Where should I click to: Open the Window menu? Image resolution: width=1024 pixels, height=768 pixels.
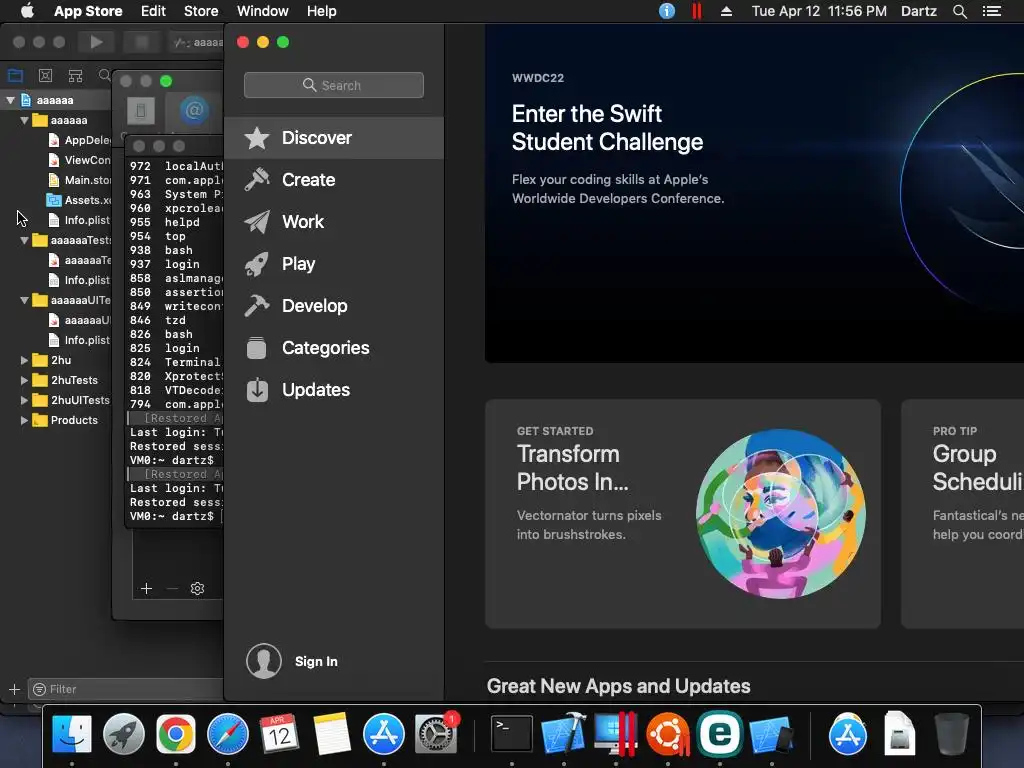[x=263, y=11]
